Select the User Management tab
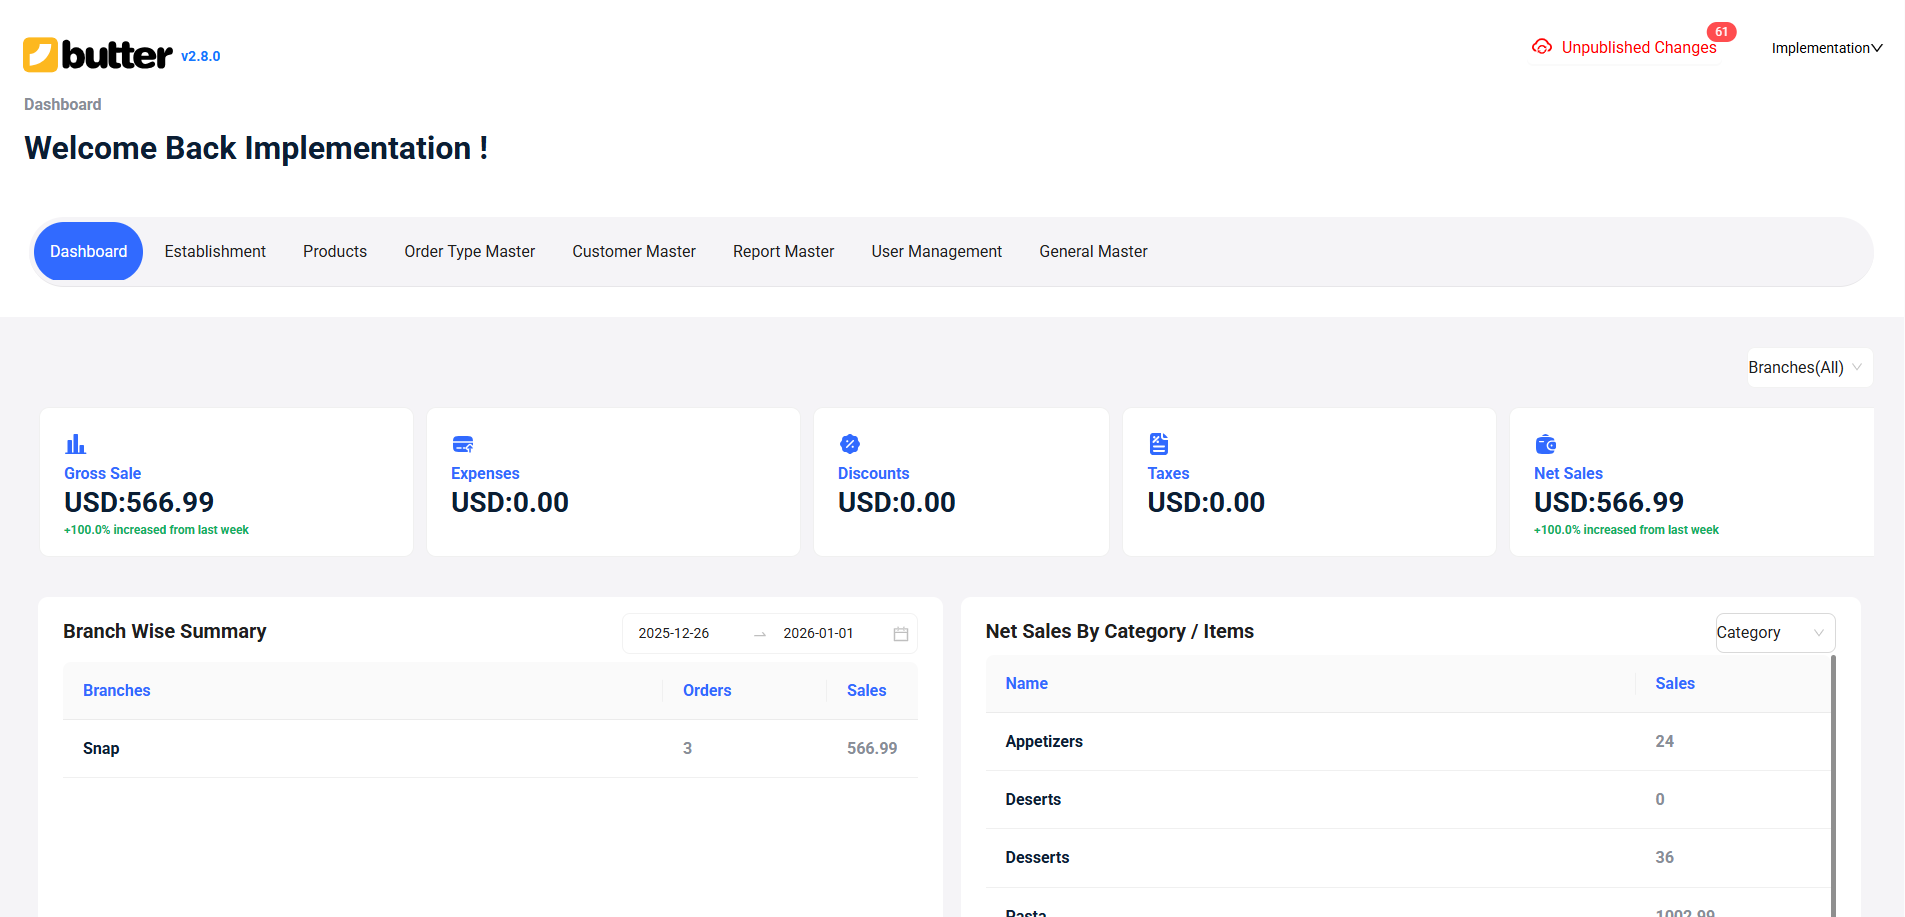Screen dimensions: 1905x917 (x=936, y=252)
